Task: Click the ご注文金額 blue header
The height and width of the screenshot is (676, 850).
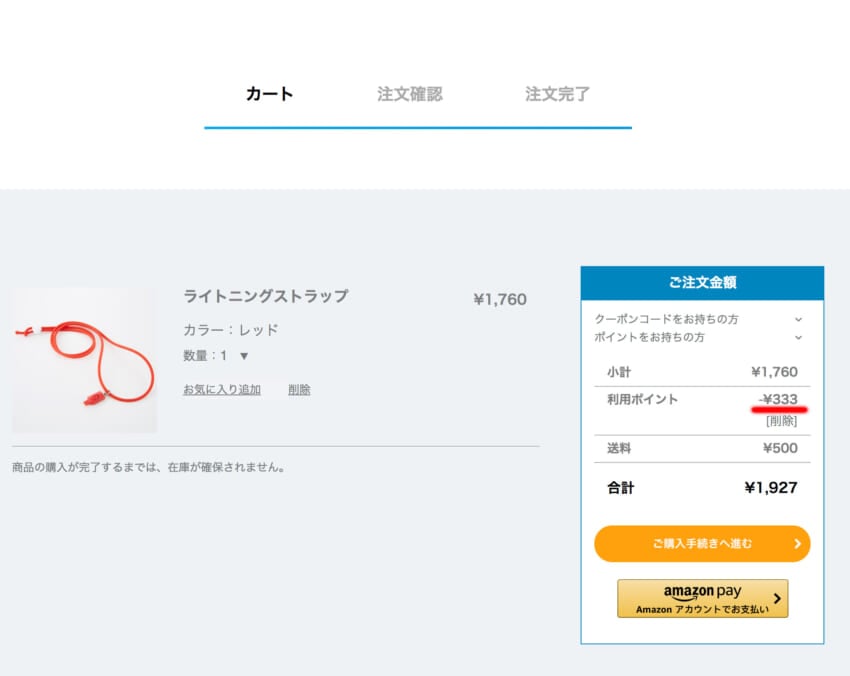Action: click(702, 283)
